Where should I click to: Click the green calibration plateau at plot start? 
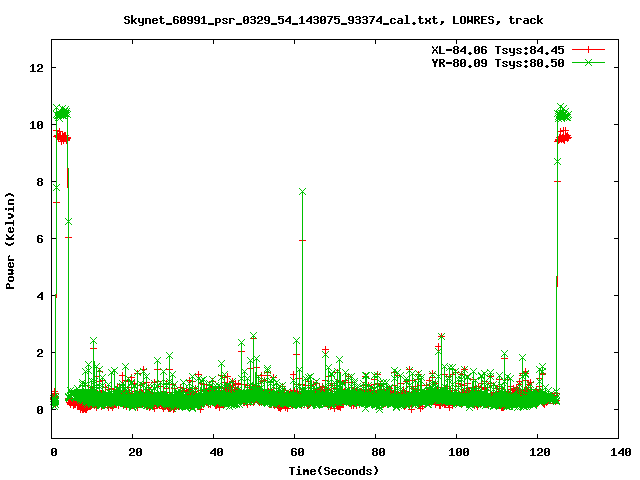pyautogui.click(x=63, y=112)
